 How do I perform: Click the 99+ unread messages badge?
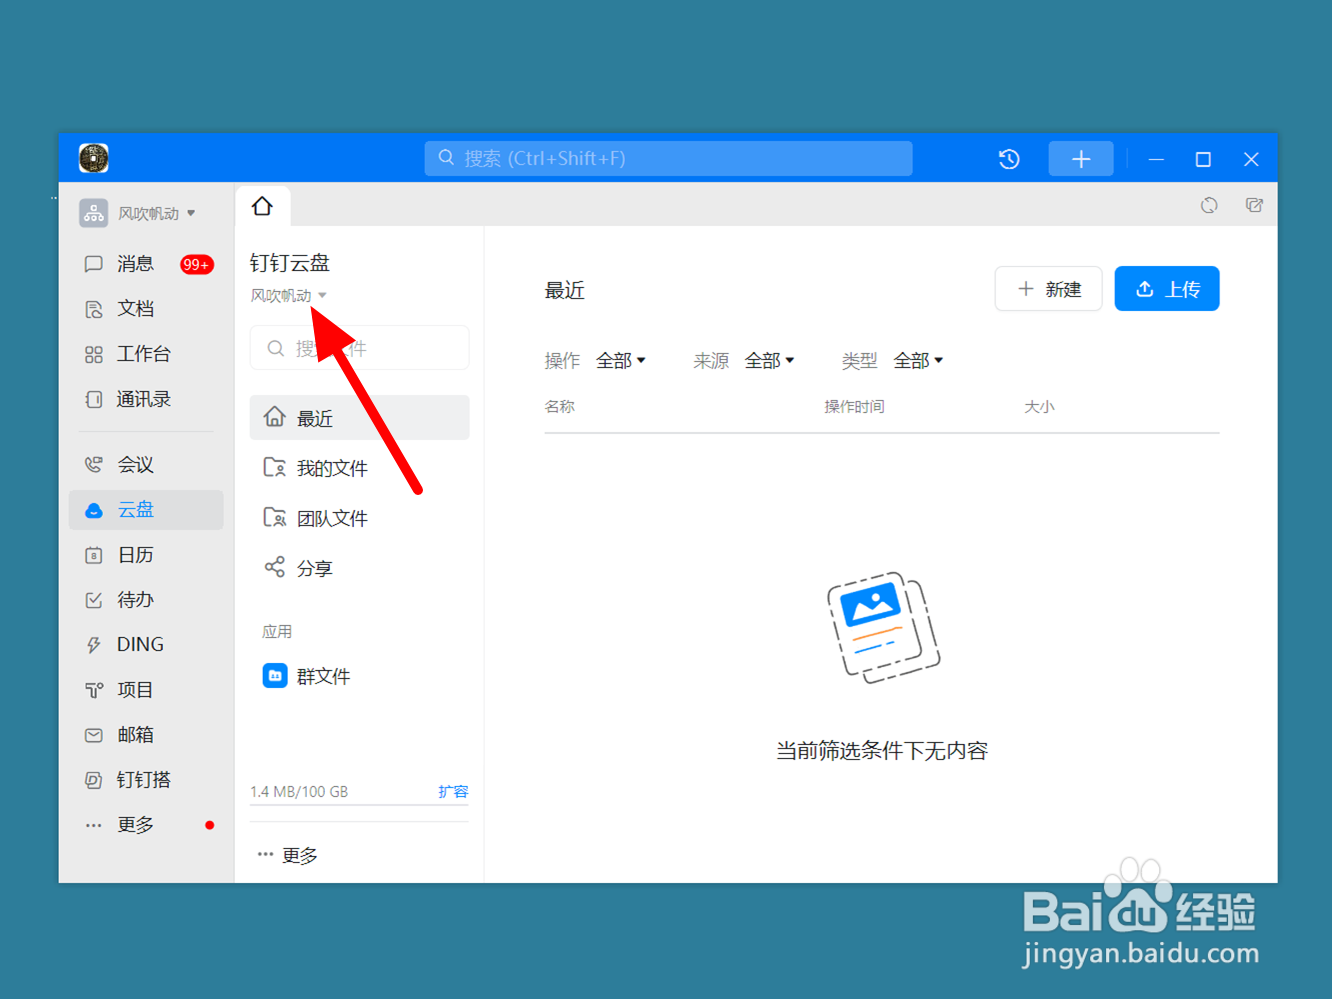[x=196, y=264]
